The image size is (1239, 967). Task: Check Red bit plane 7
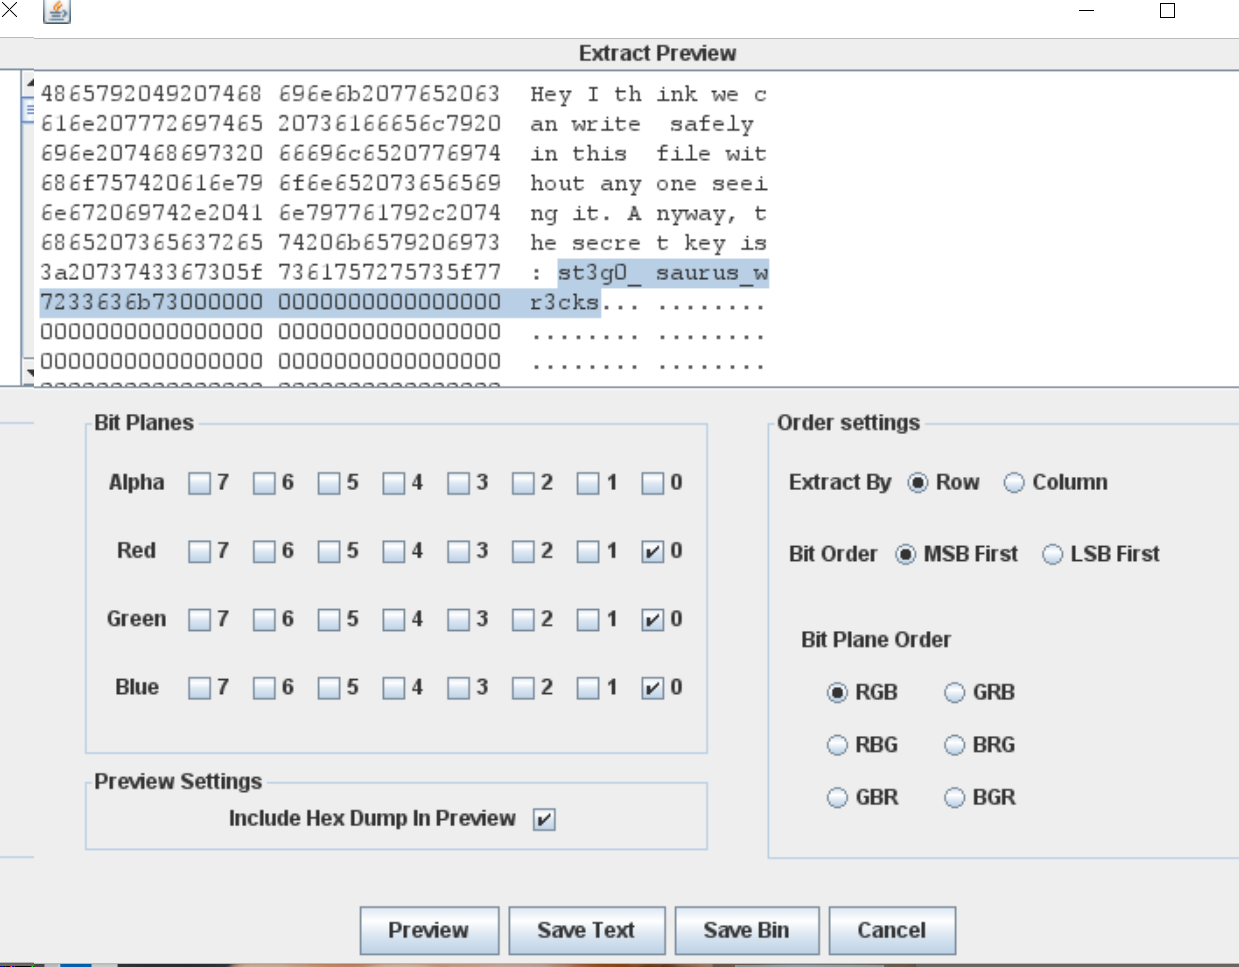tap(200, 552)
